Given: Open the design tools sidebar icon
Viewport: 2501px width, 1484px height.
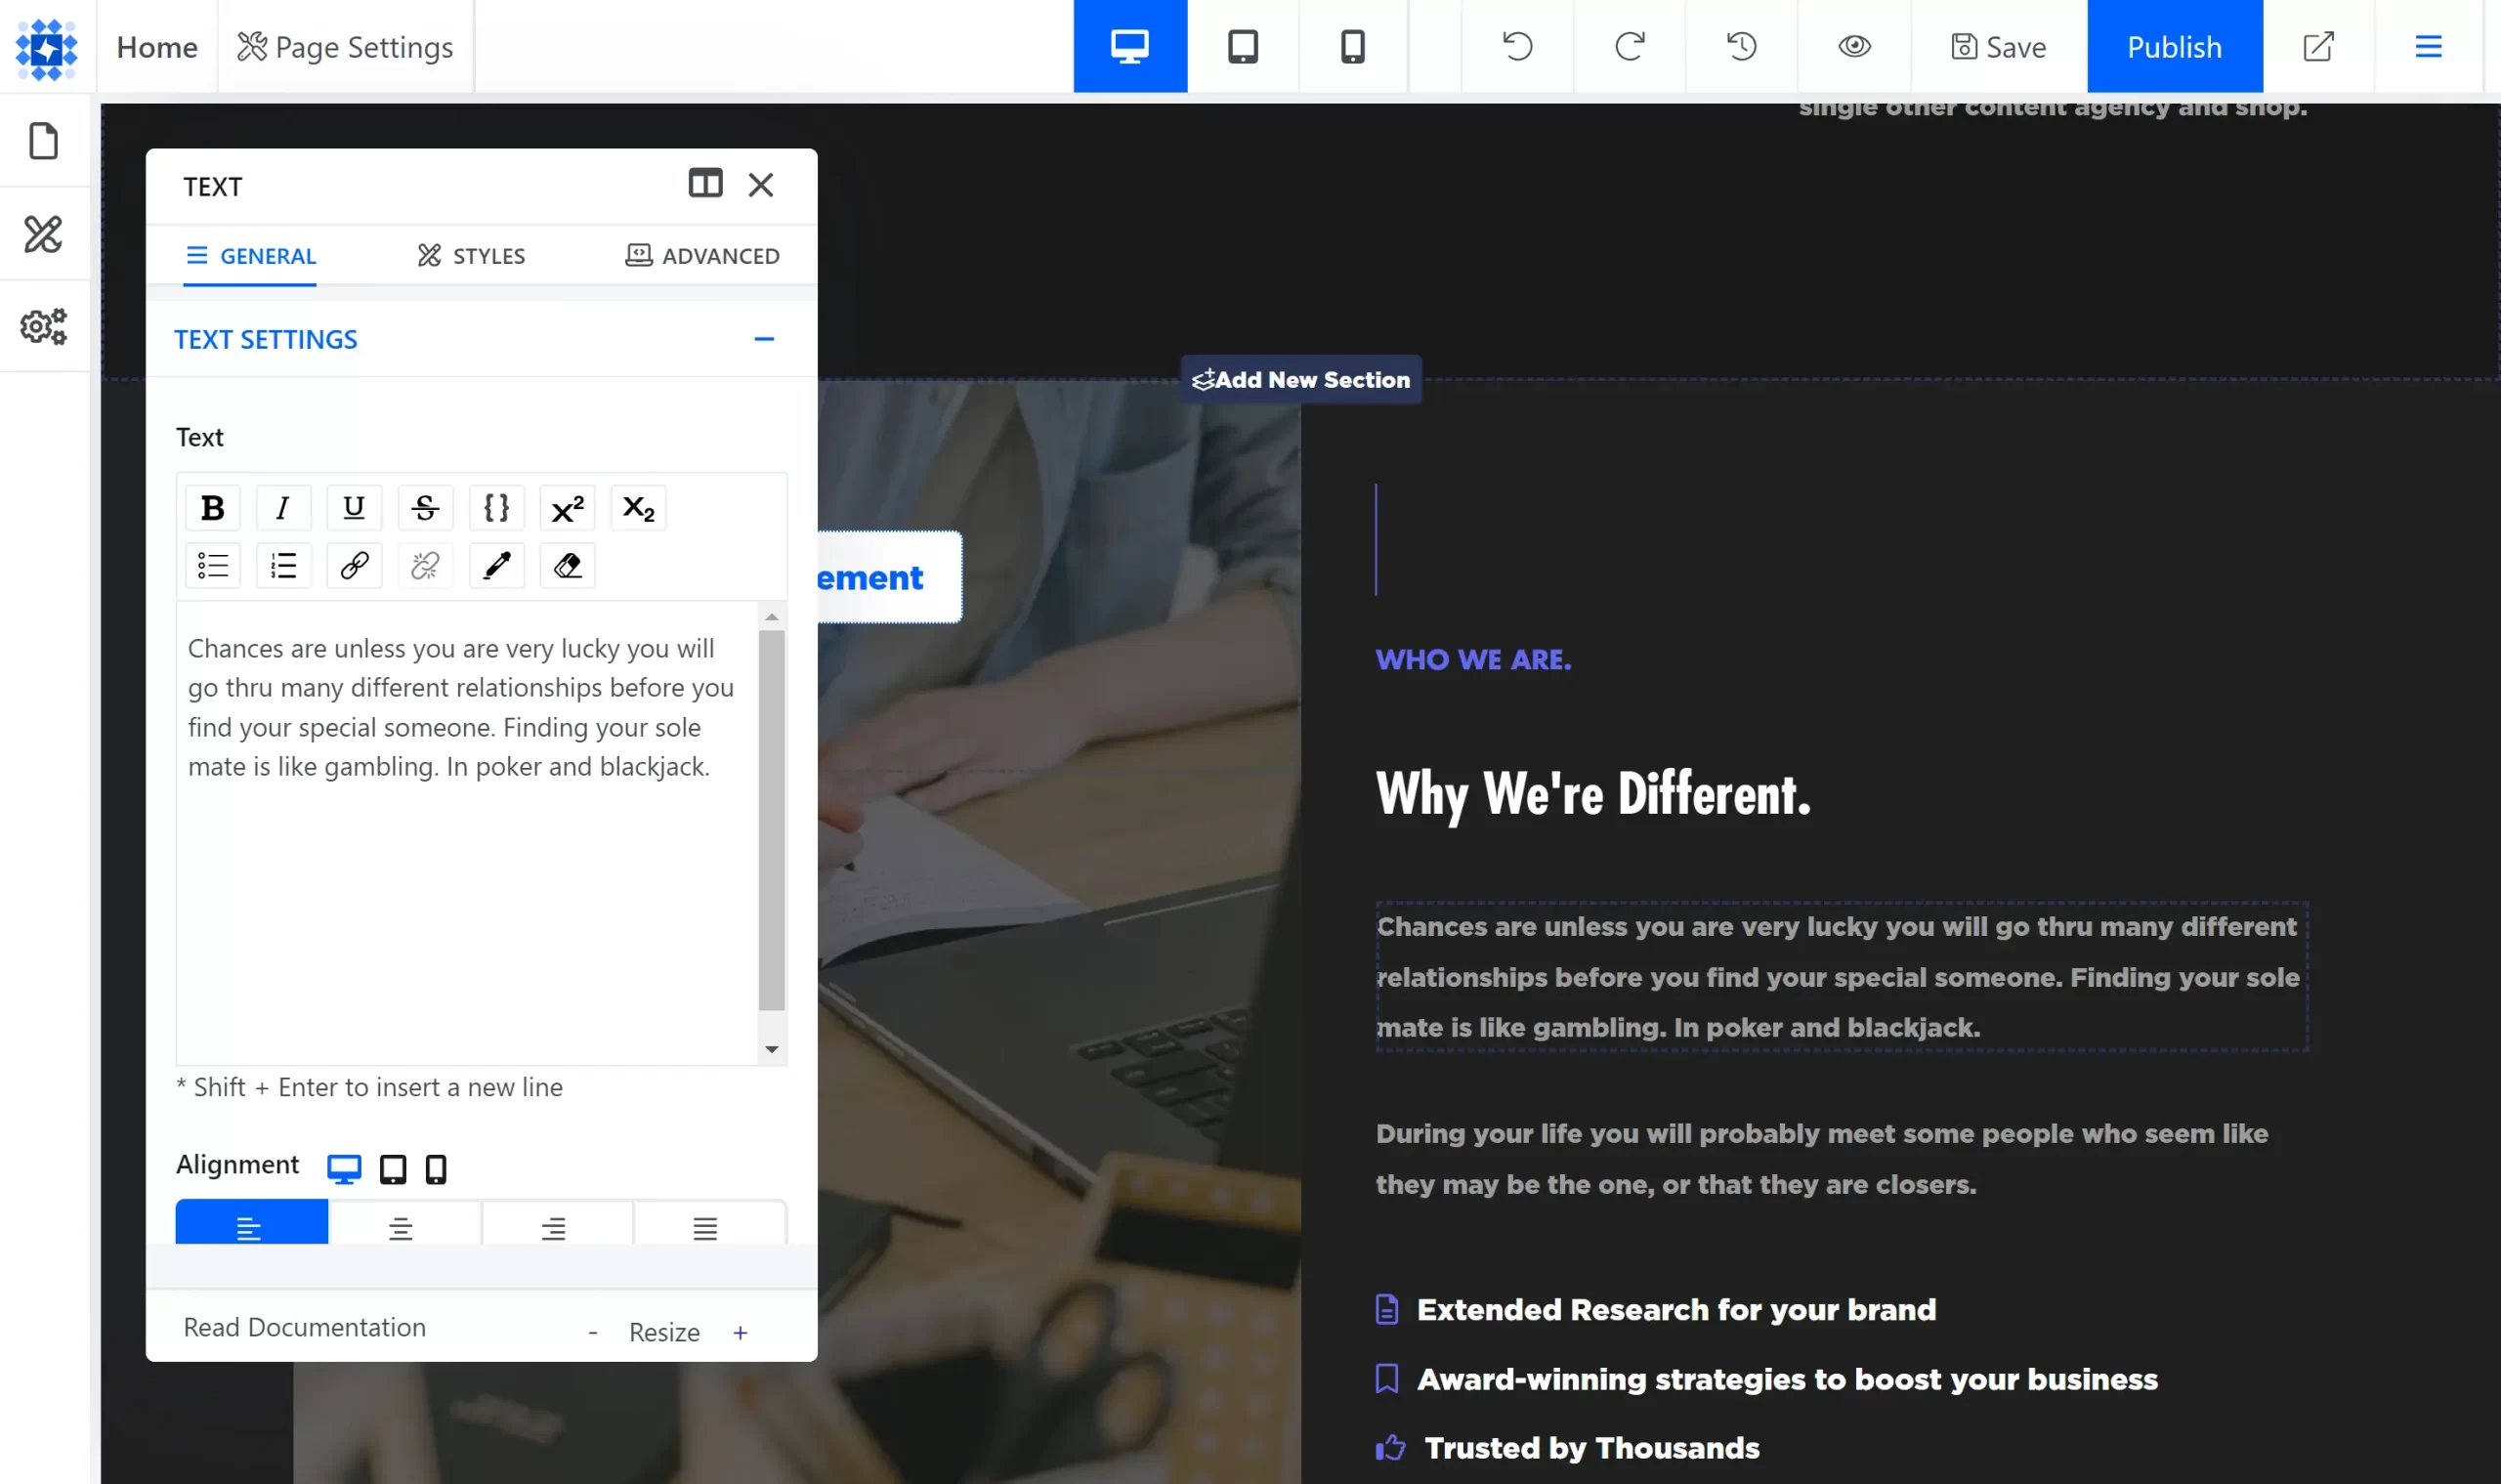Looking at the screenshot, I should point(43,234).
